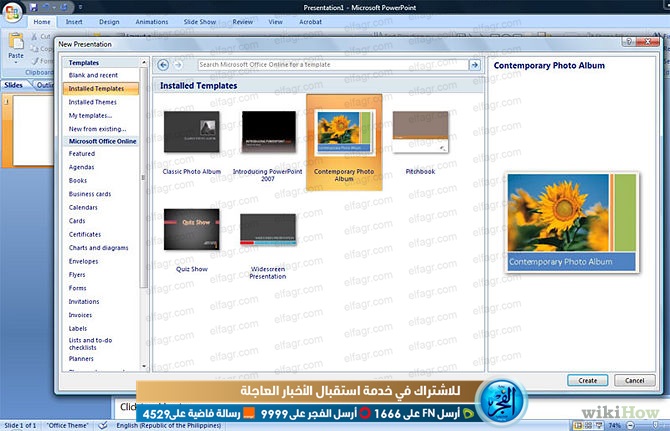Redo with the Quick Access toolbar icon
This screenshot has width=670, height=431.
pyautogui.click(x=64, y=7)
